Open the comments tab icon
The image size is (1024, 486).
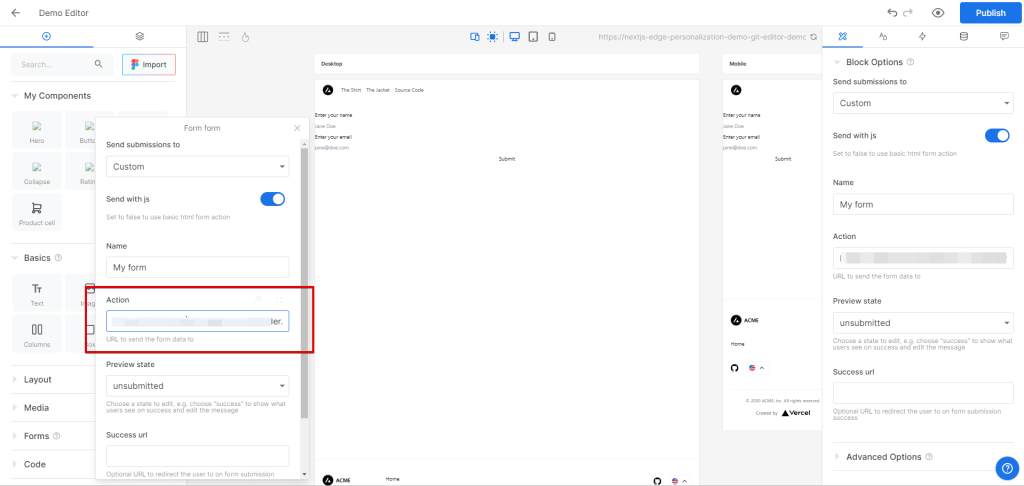(1003, 36)
